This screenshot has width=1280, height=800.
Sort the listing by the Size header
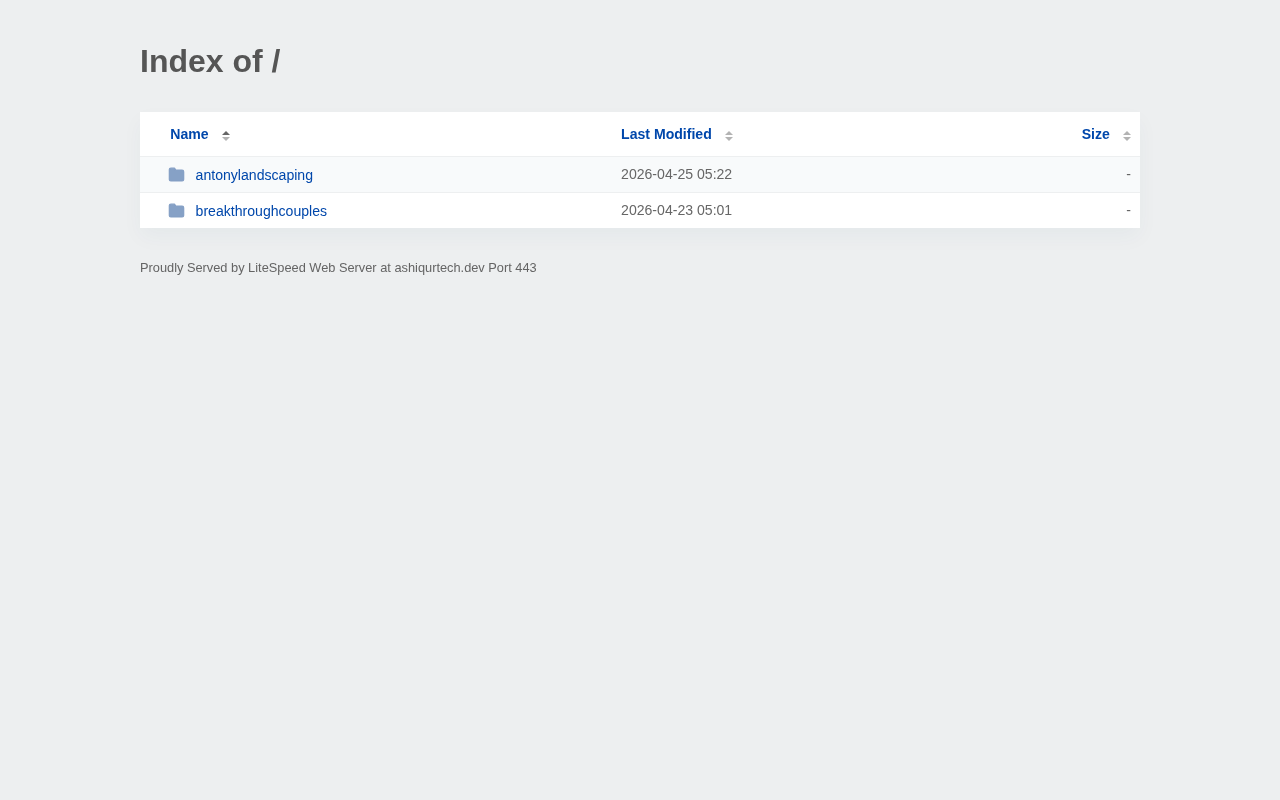tap(1095, 134)
